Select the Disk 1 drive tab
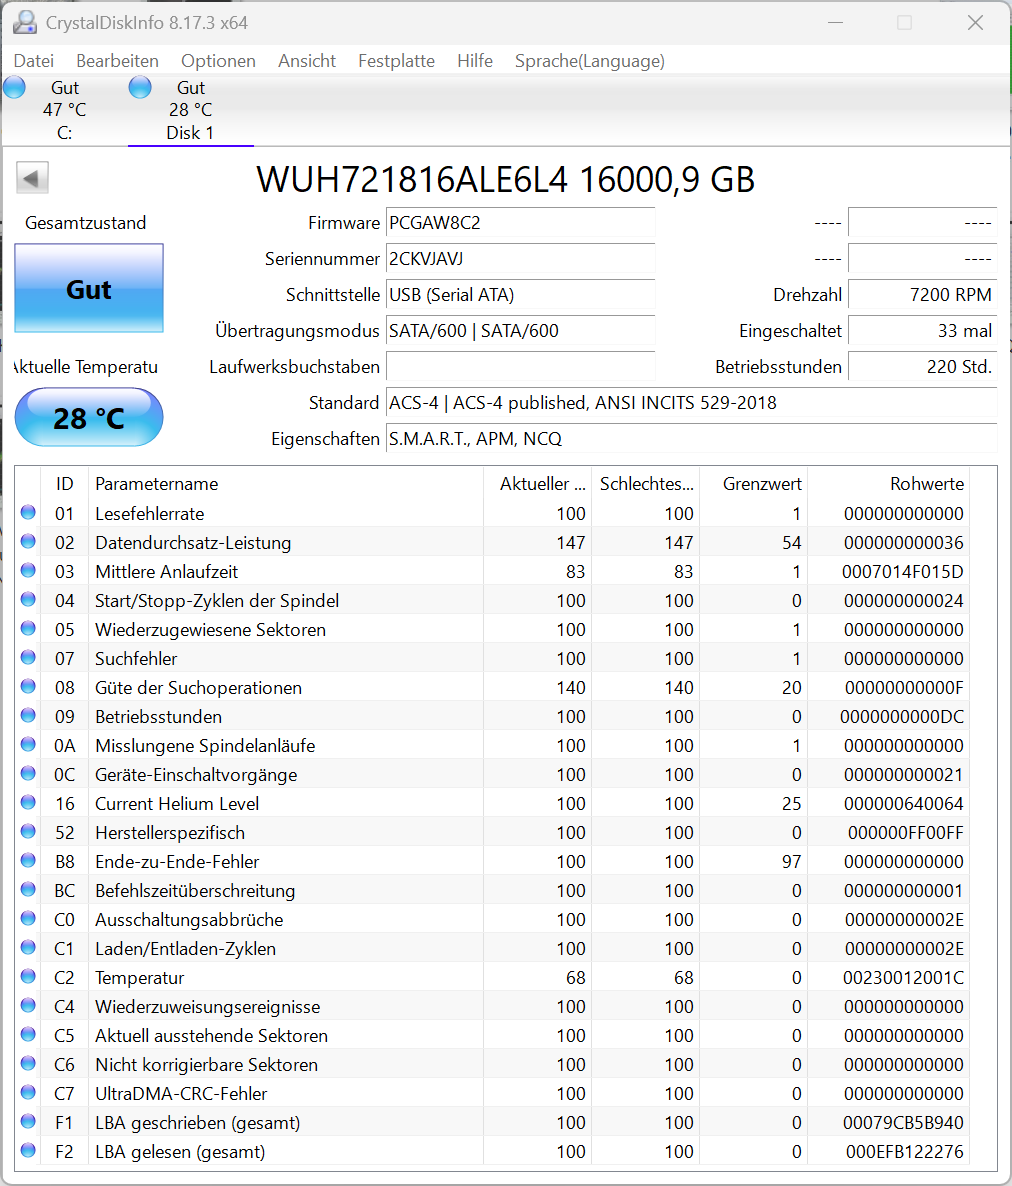The height and width of the screenshot is (1186, 1012). [x=191, y=110]
